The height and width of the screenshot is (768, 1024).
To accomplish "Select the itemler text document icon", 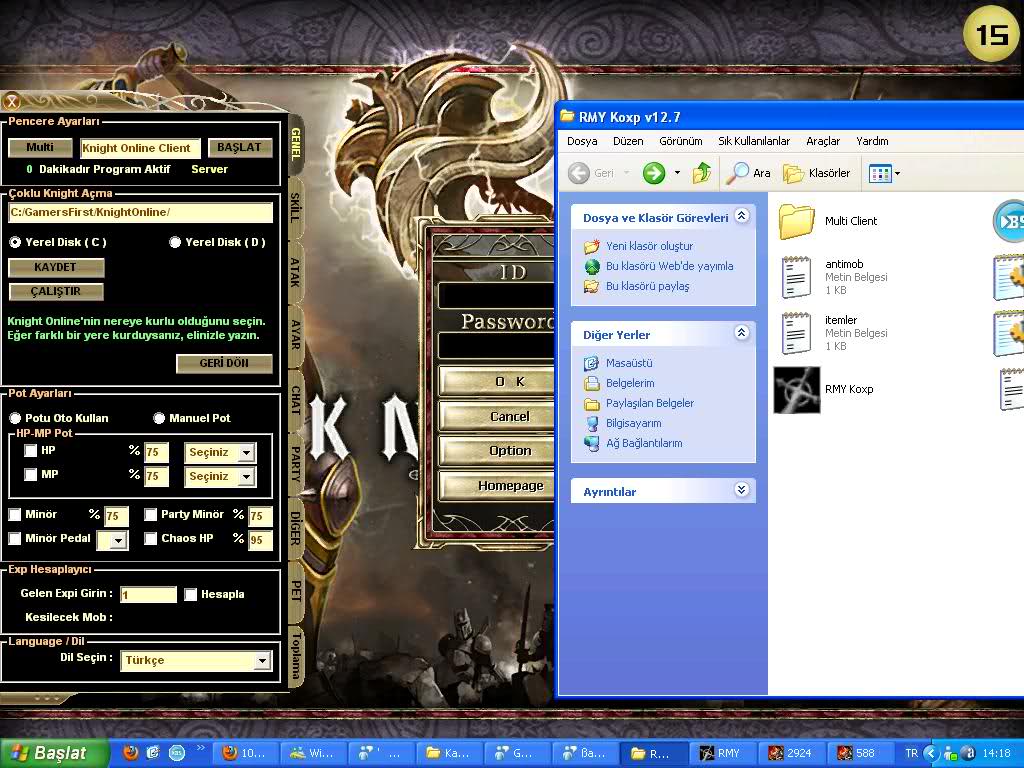I will [x=796, y=333].
